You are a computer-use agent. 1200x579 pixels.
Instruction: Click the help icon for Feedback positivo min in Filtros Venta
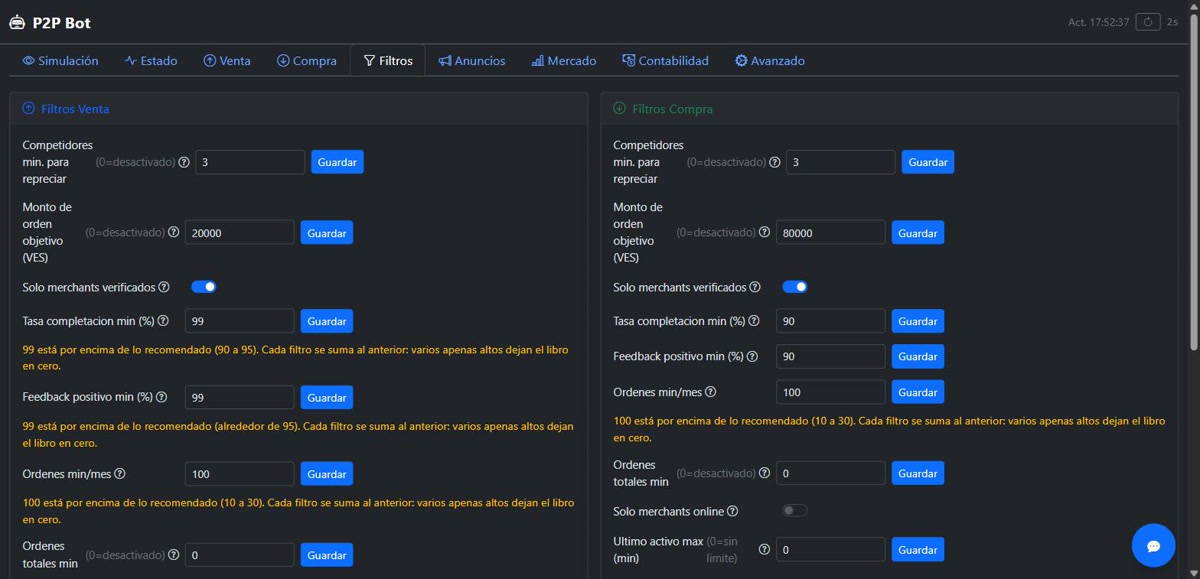pos(160,397)
